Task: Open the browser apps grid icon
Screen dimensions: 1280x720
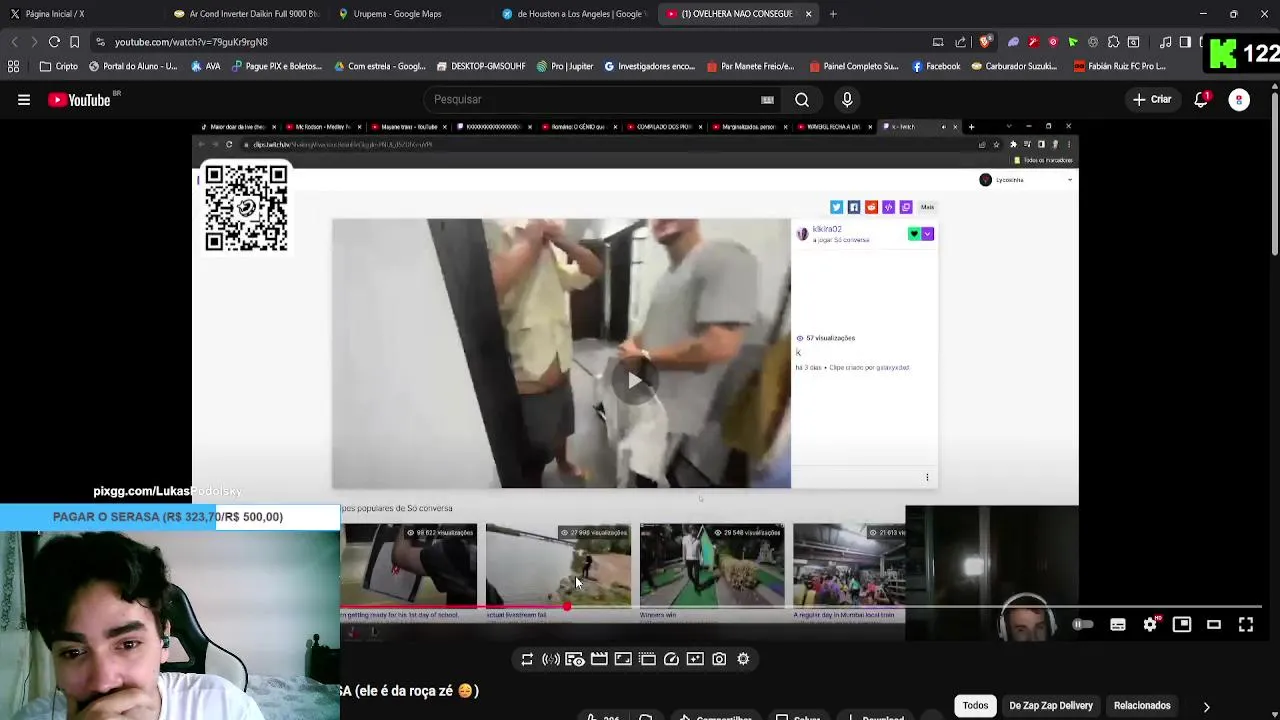Action: 14,66
